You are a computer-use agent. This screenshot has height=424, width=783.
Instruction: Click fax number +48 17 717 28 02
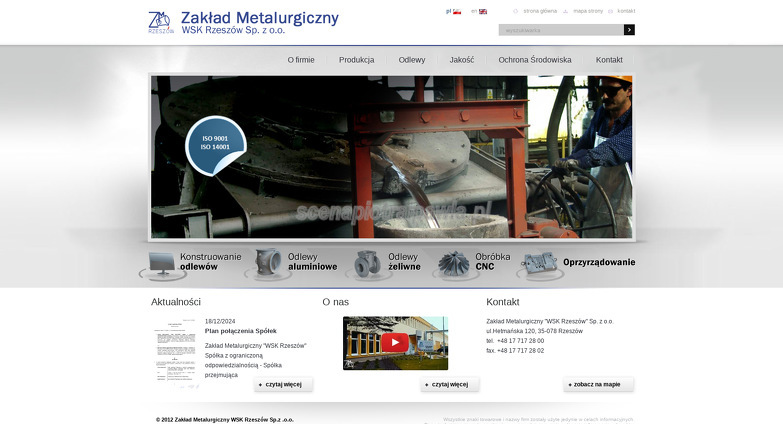coord(520,351)
